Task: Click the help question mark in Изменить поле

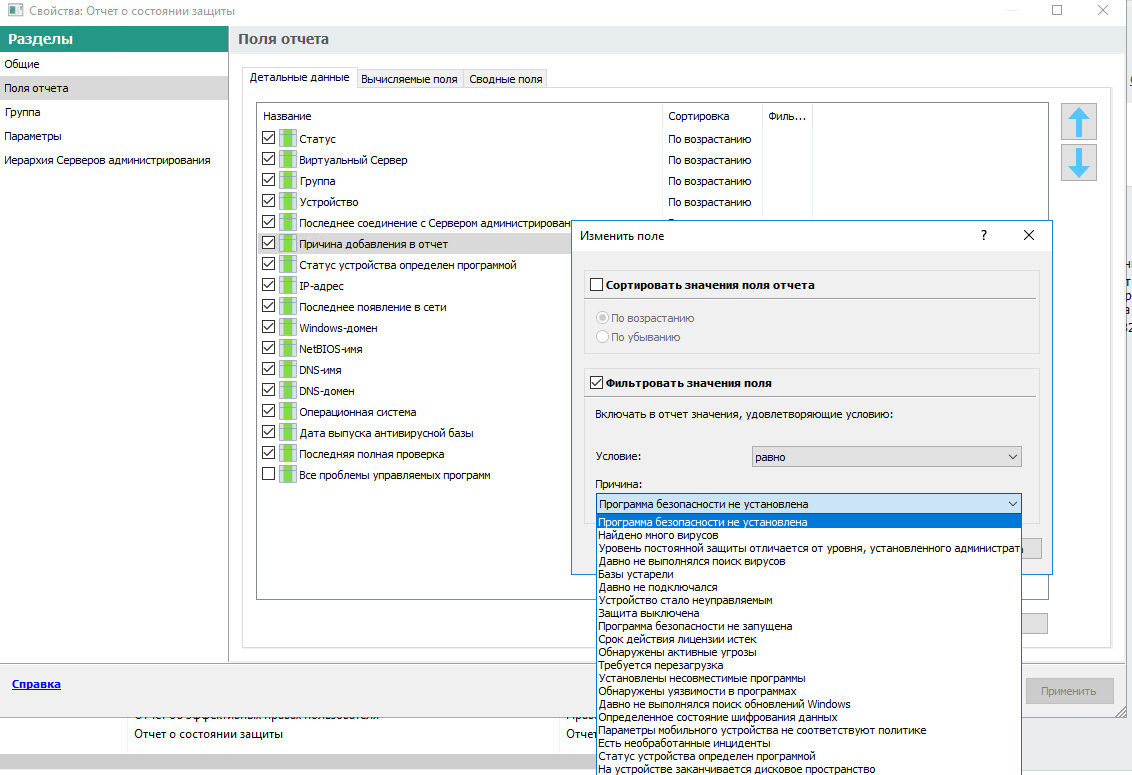Action: (984, 236)
